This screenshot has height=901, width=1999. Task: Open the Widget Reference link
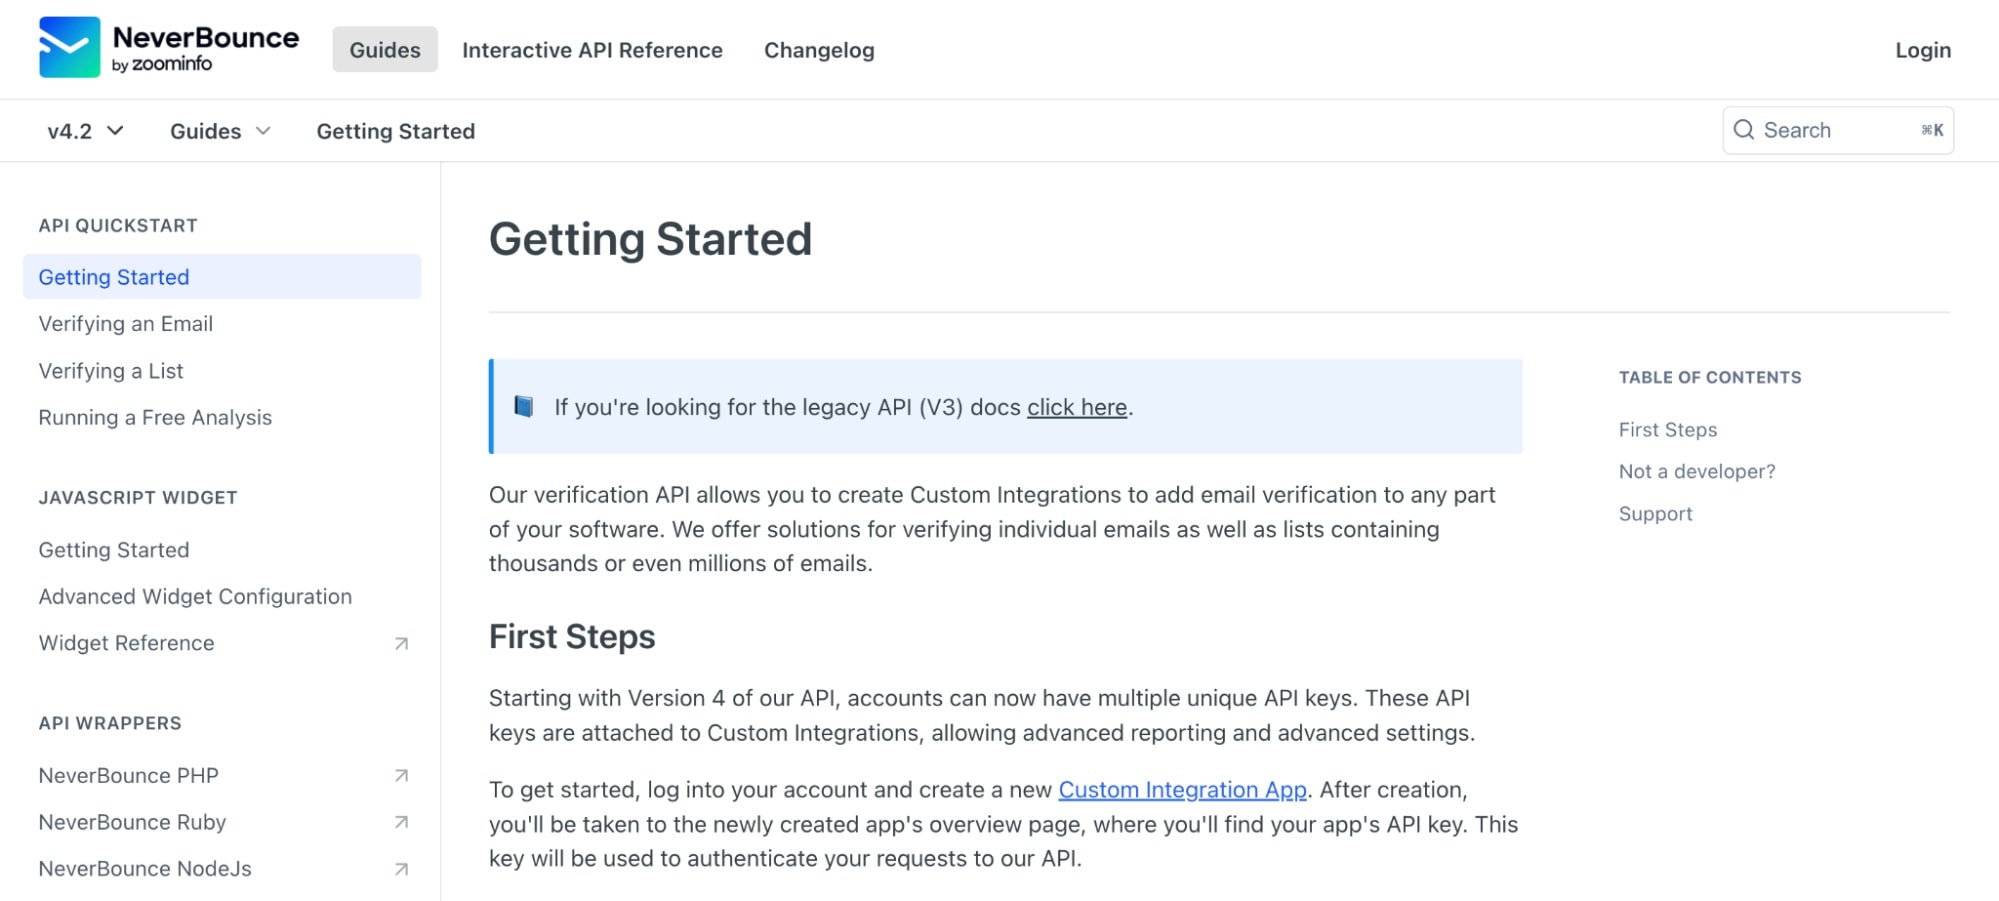point(127,643)
